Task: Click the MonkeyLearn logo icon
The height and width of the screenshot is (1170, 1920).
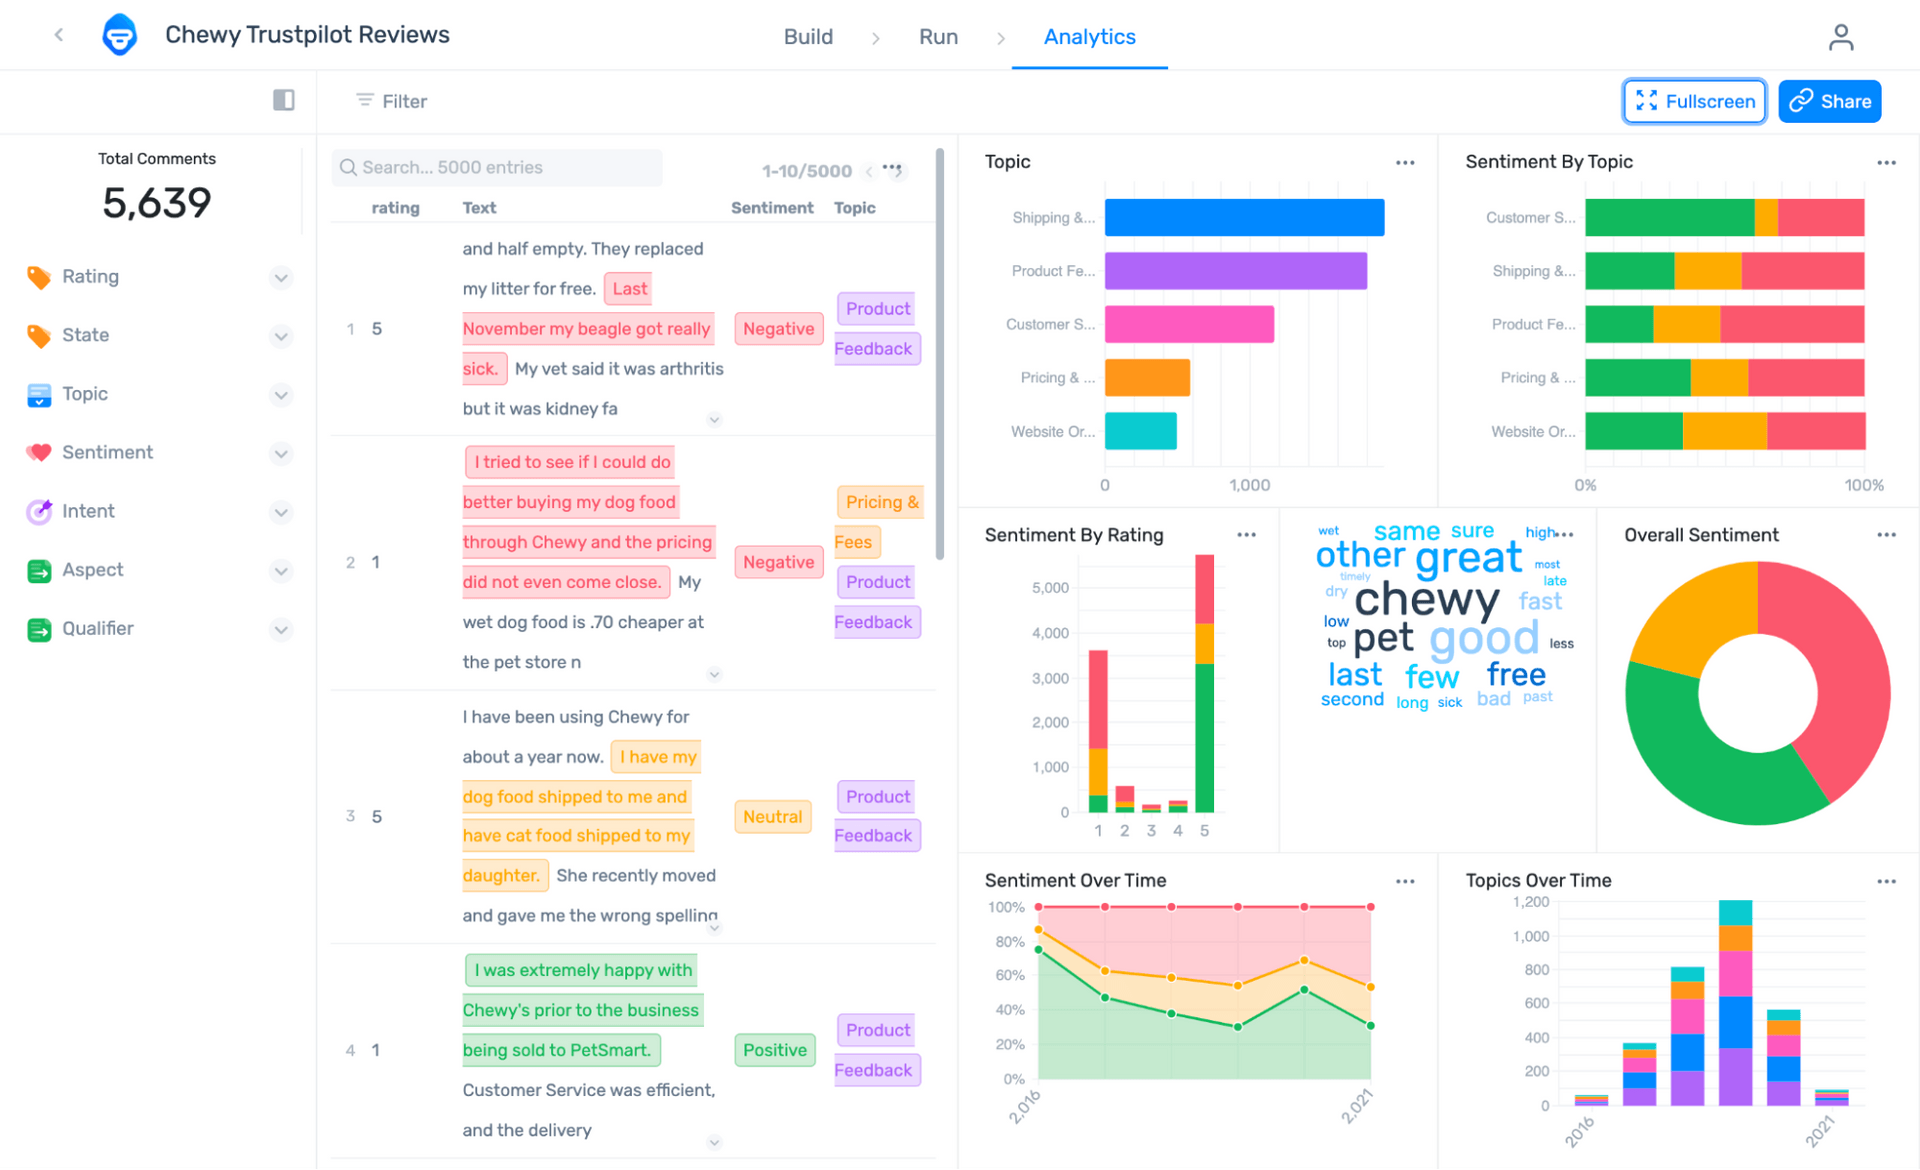Action: [120, 35]
